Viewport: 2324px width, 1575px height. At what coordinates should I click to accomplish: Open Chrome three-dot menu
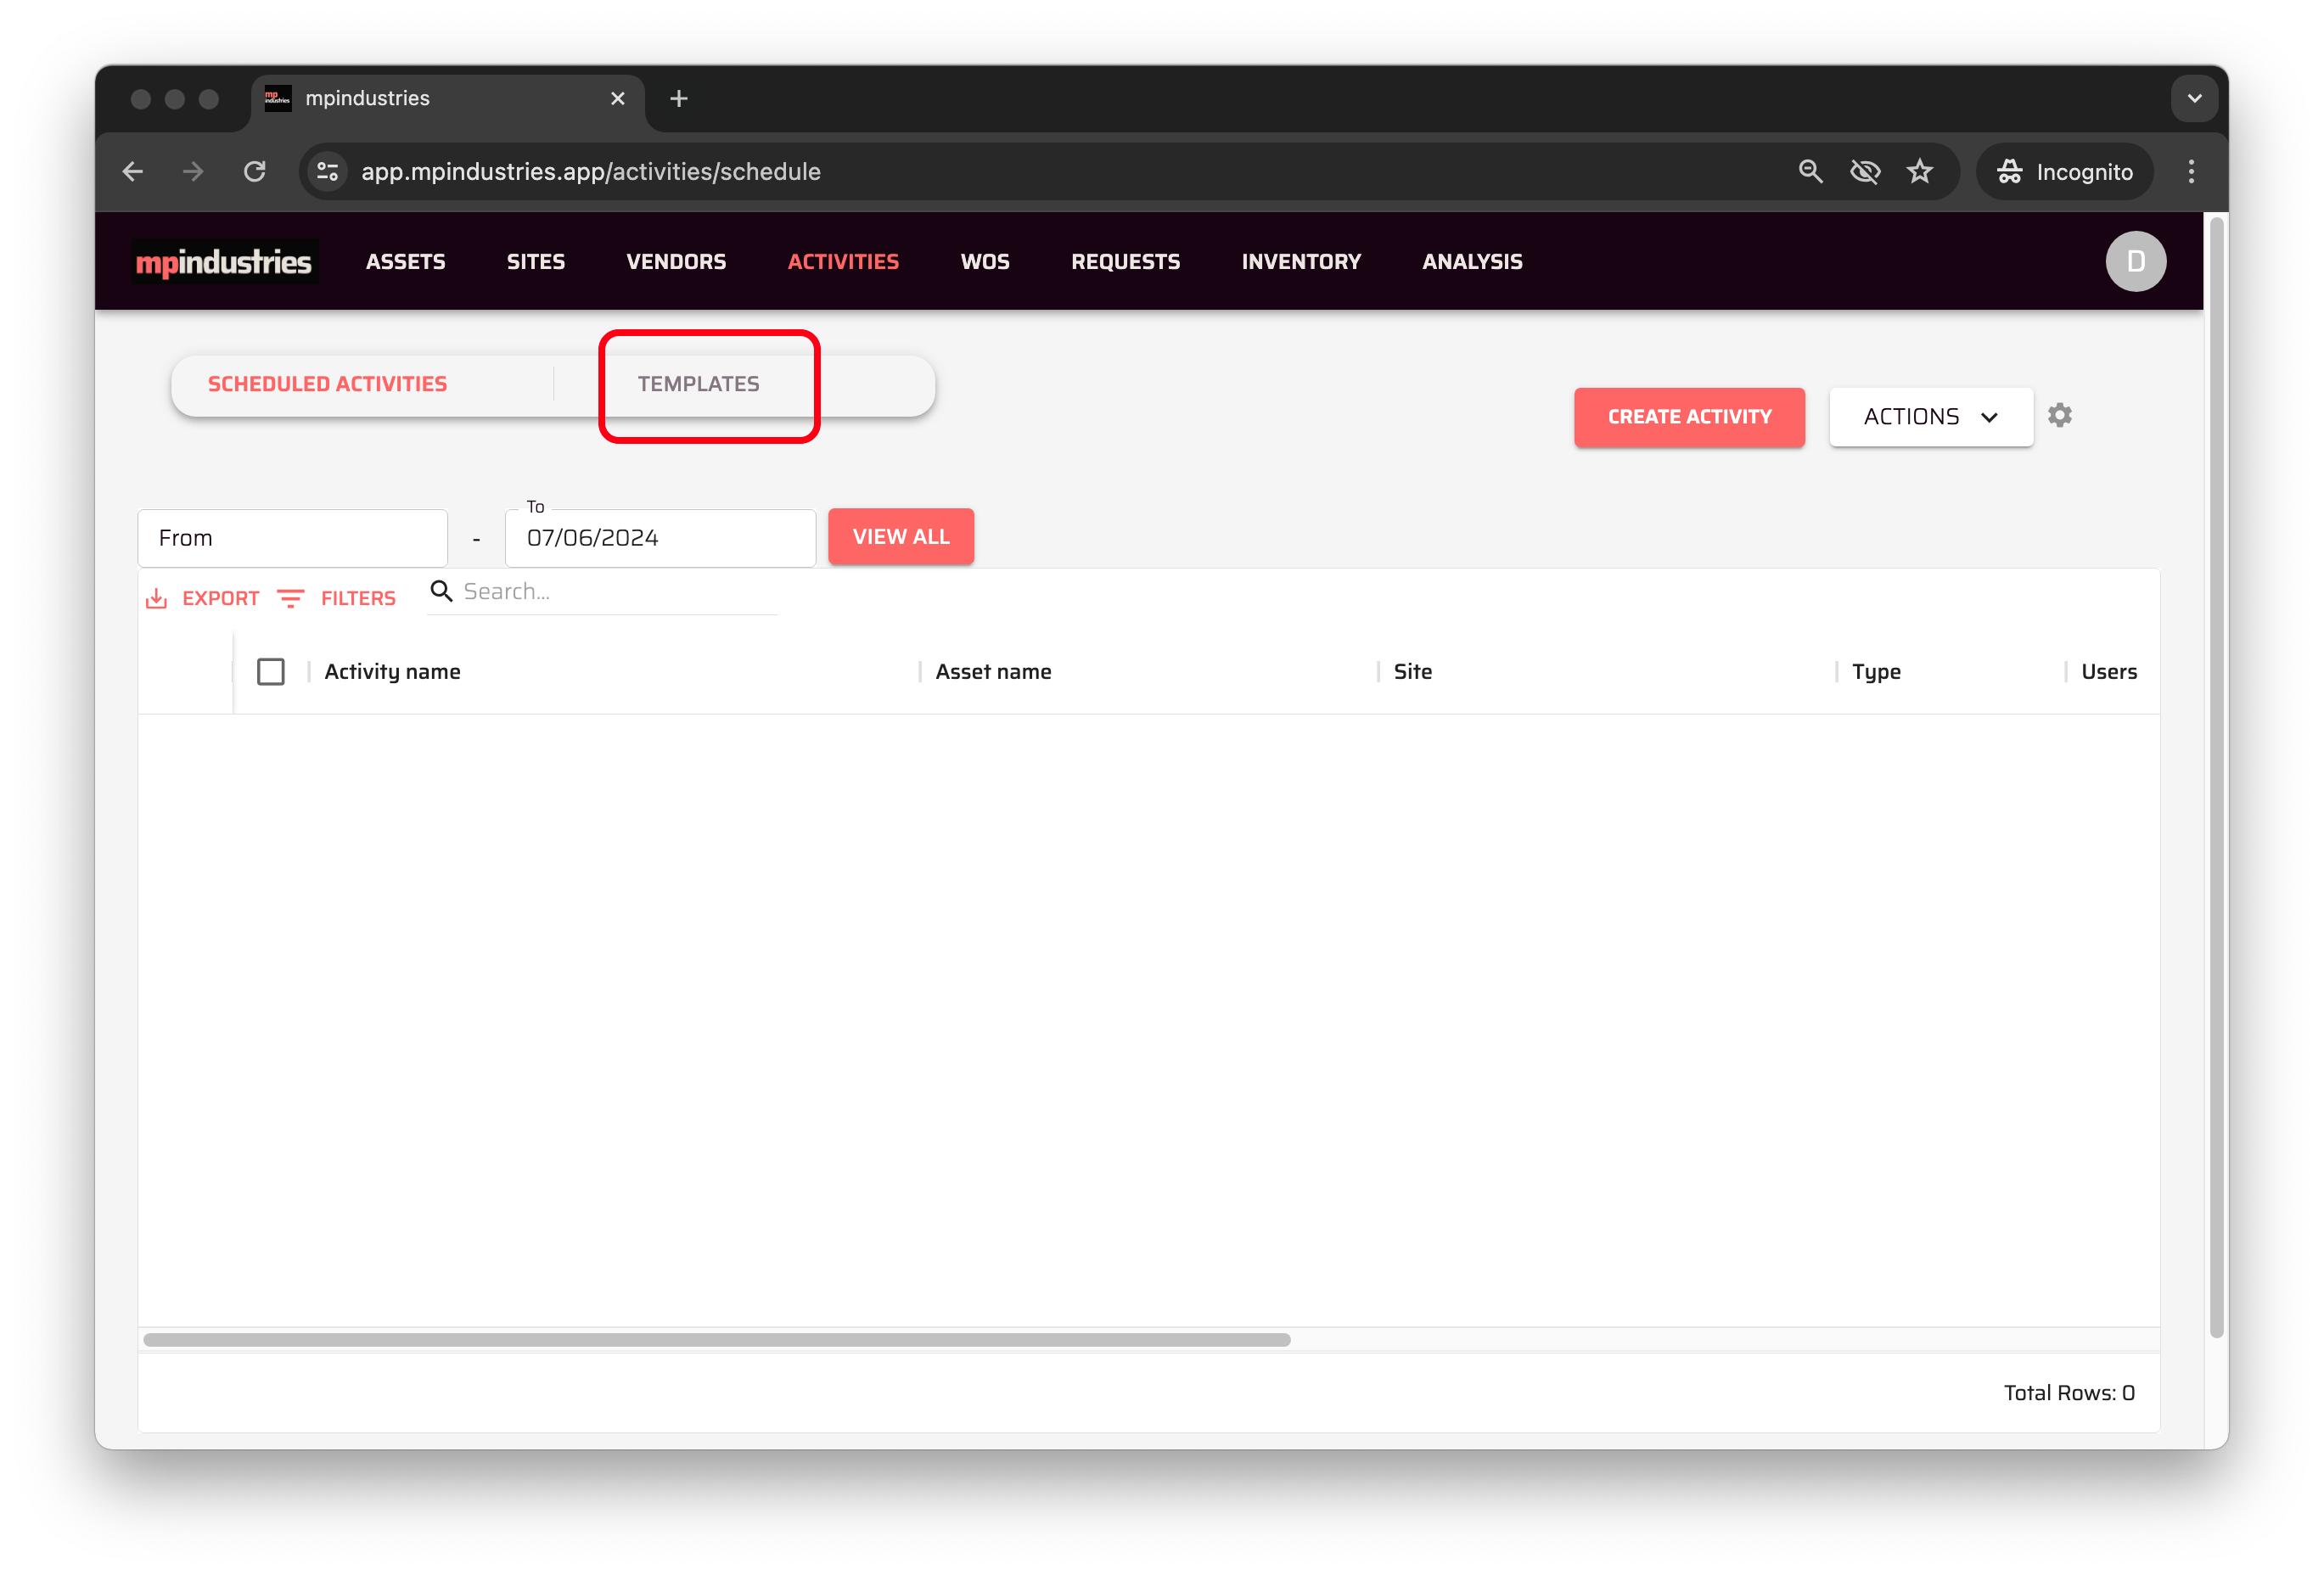pyautogui.click(x=2190, y=171)
